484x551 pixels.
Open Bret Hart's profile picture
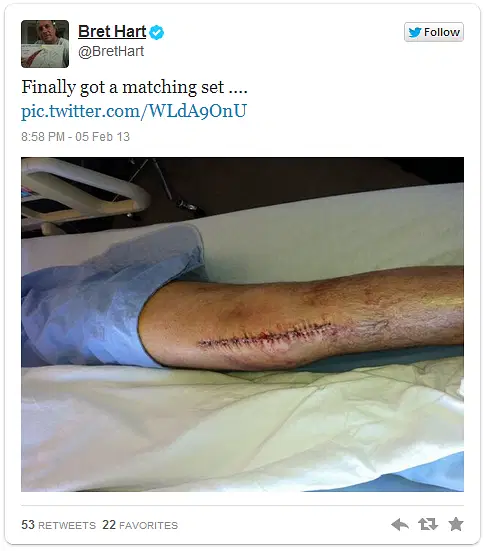(45, 44)
